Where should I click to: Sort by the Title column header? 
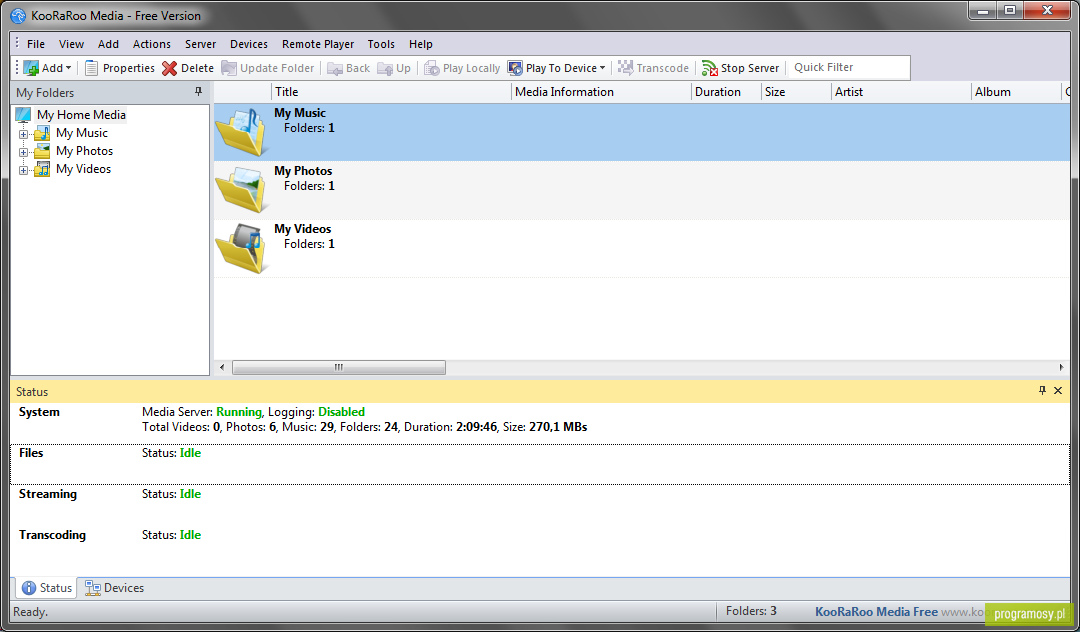point(391,92)
